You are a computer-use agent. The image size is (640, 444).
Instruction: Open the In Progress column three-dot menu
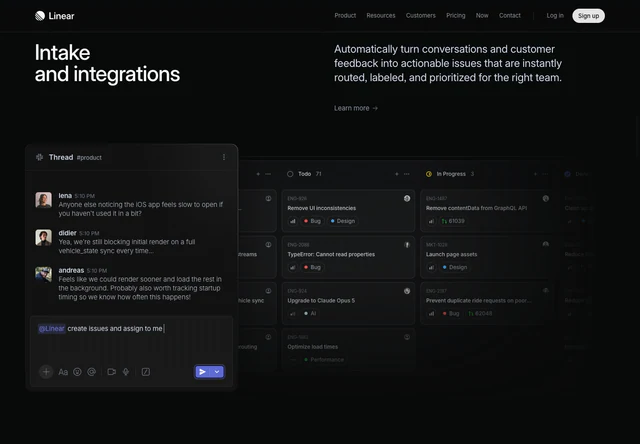click(545, 174)
